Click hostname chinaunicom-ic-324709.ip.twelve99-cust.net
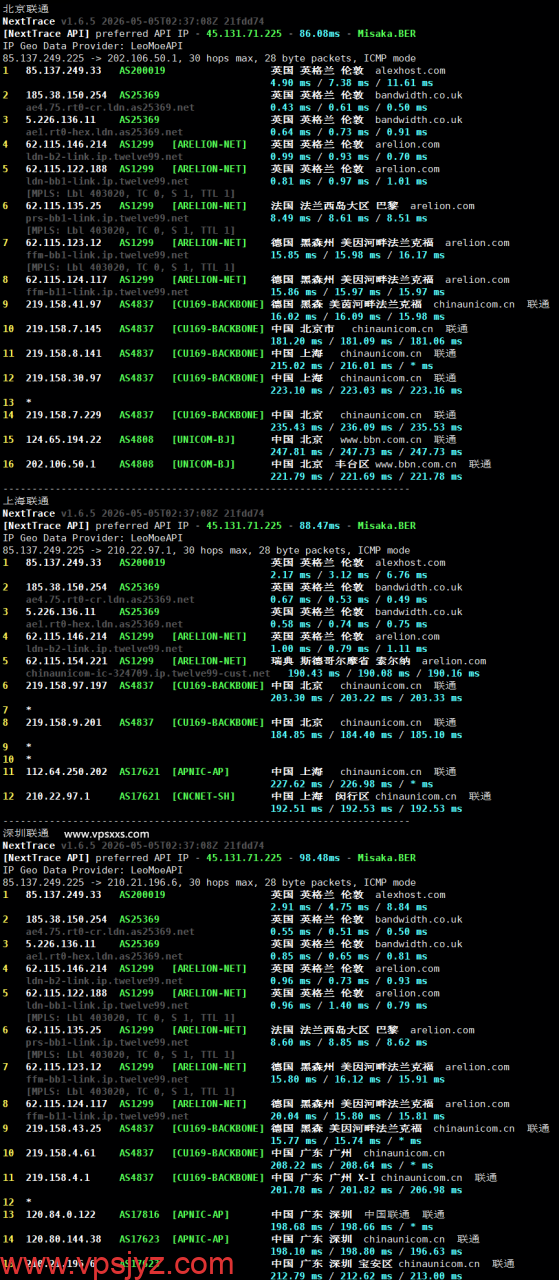The image size is (559, 1280). point(148,673)
